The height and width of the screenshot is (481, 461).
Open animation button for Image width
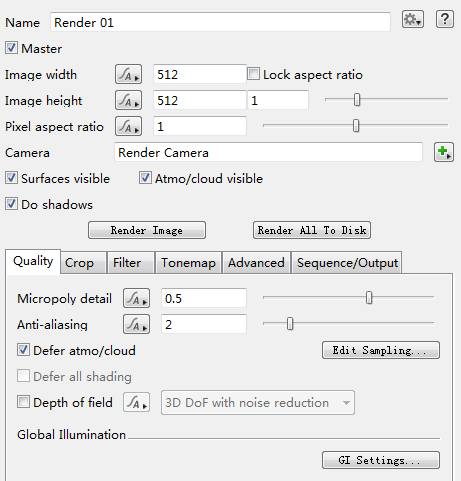(128, 74)
